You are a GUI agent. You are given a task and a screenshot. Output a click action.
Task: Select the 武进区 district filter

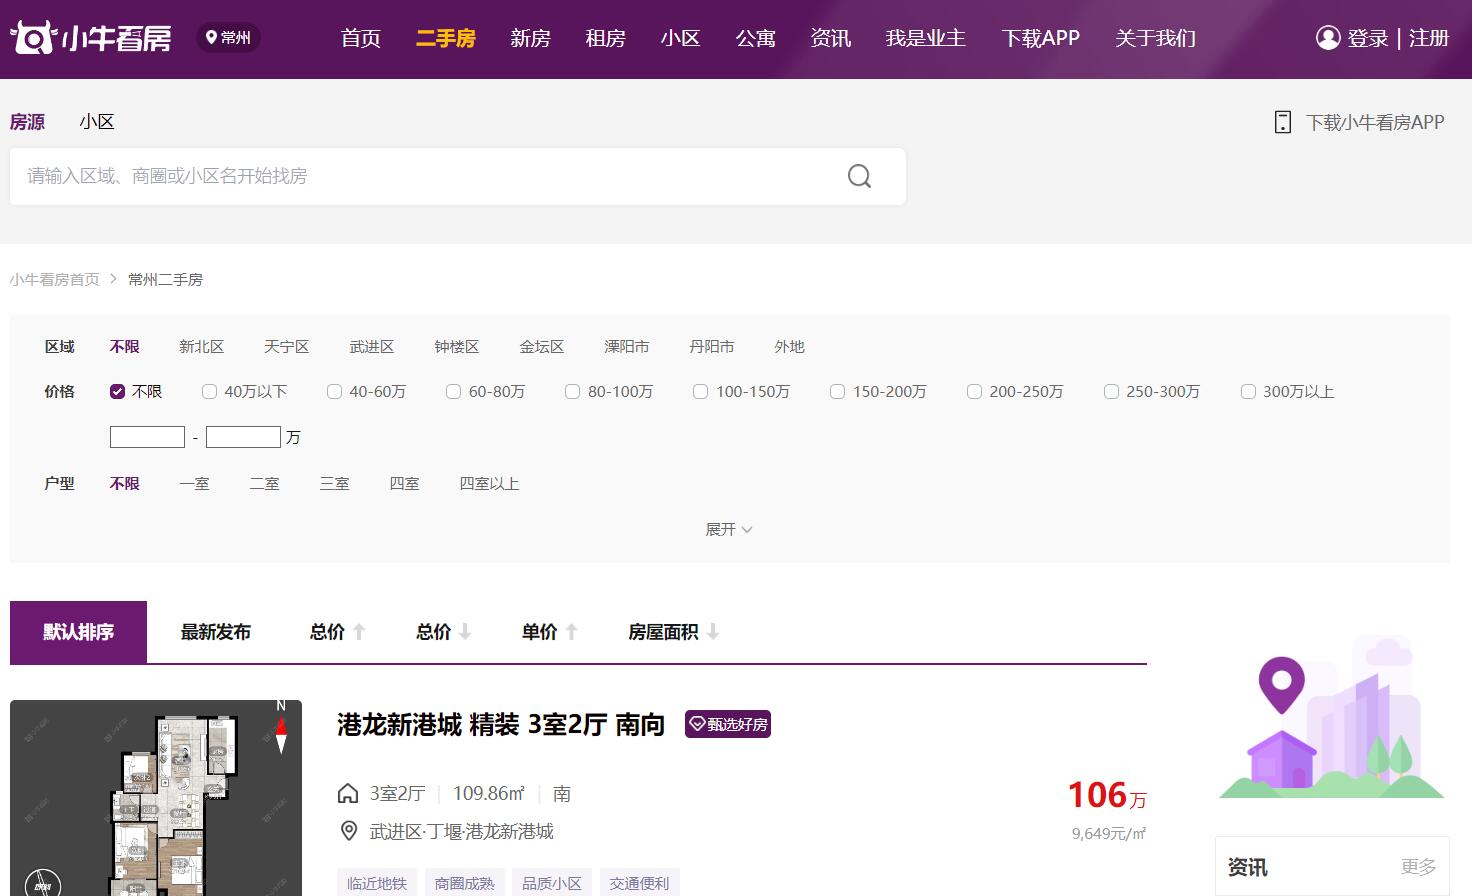pos(371,347)
